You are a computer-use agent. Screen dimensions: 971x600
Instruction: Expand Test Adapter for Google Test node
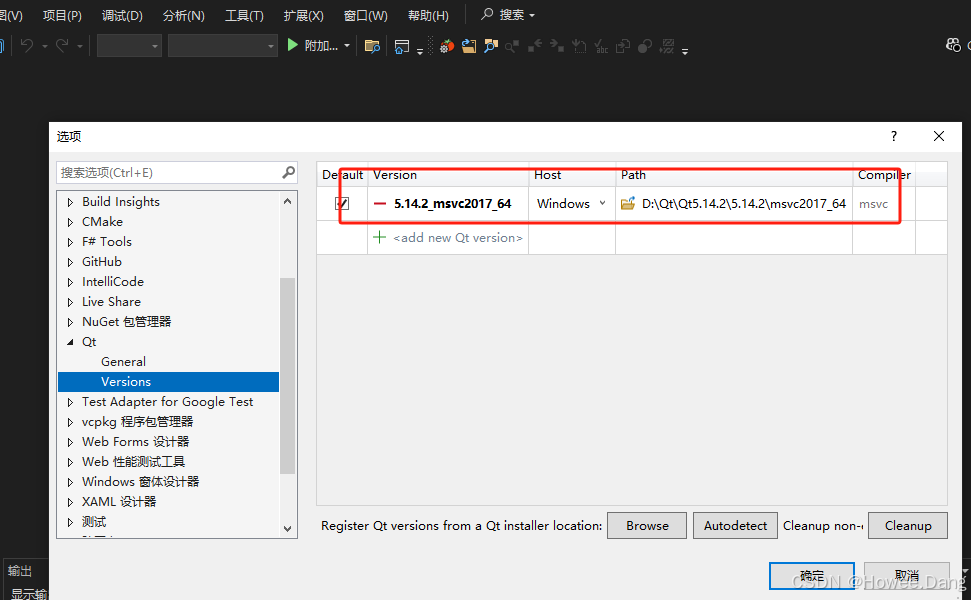70,402
